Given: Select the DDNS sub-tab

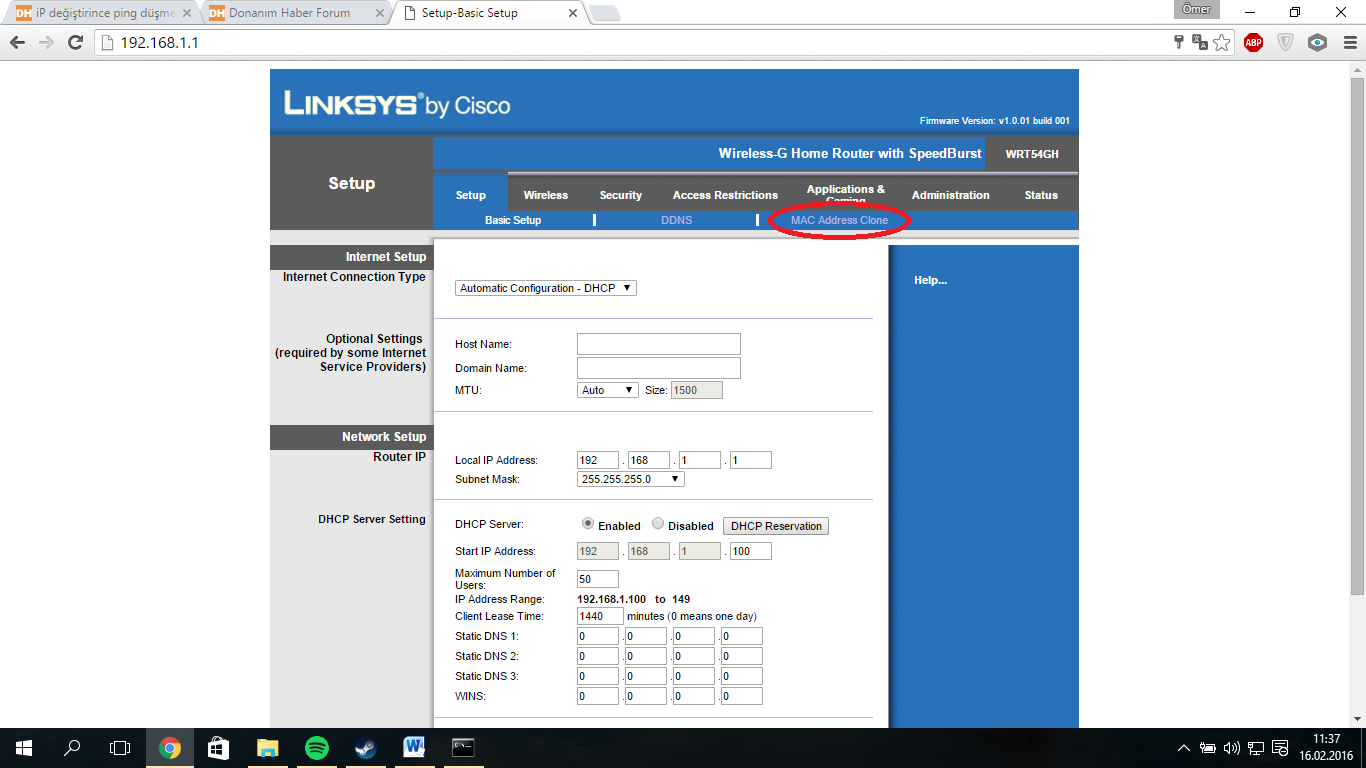Looking at the screenshot, I should click(676, 220).
